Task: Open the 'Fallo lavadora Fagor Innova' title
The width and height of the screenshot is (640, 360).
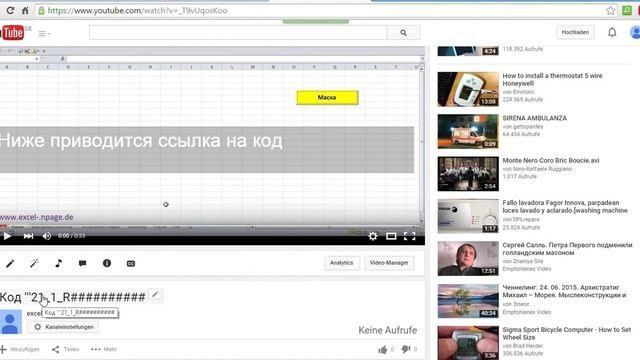Action: pos(565,207)
